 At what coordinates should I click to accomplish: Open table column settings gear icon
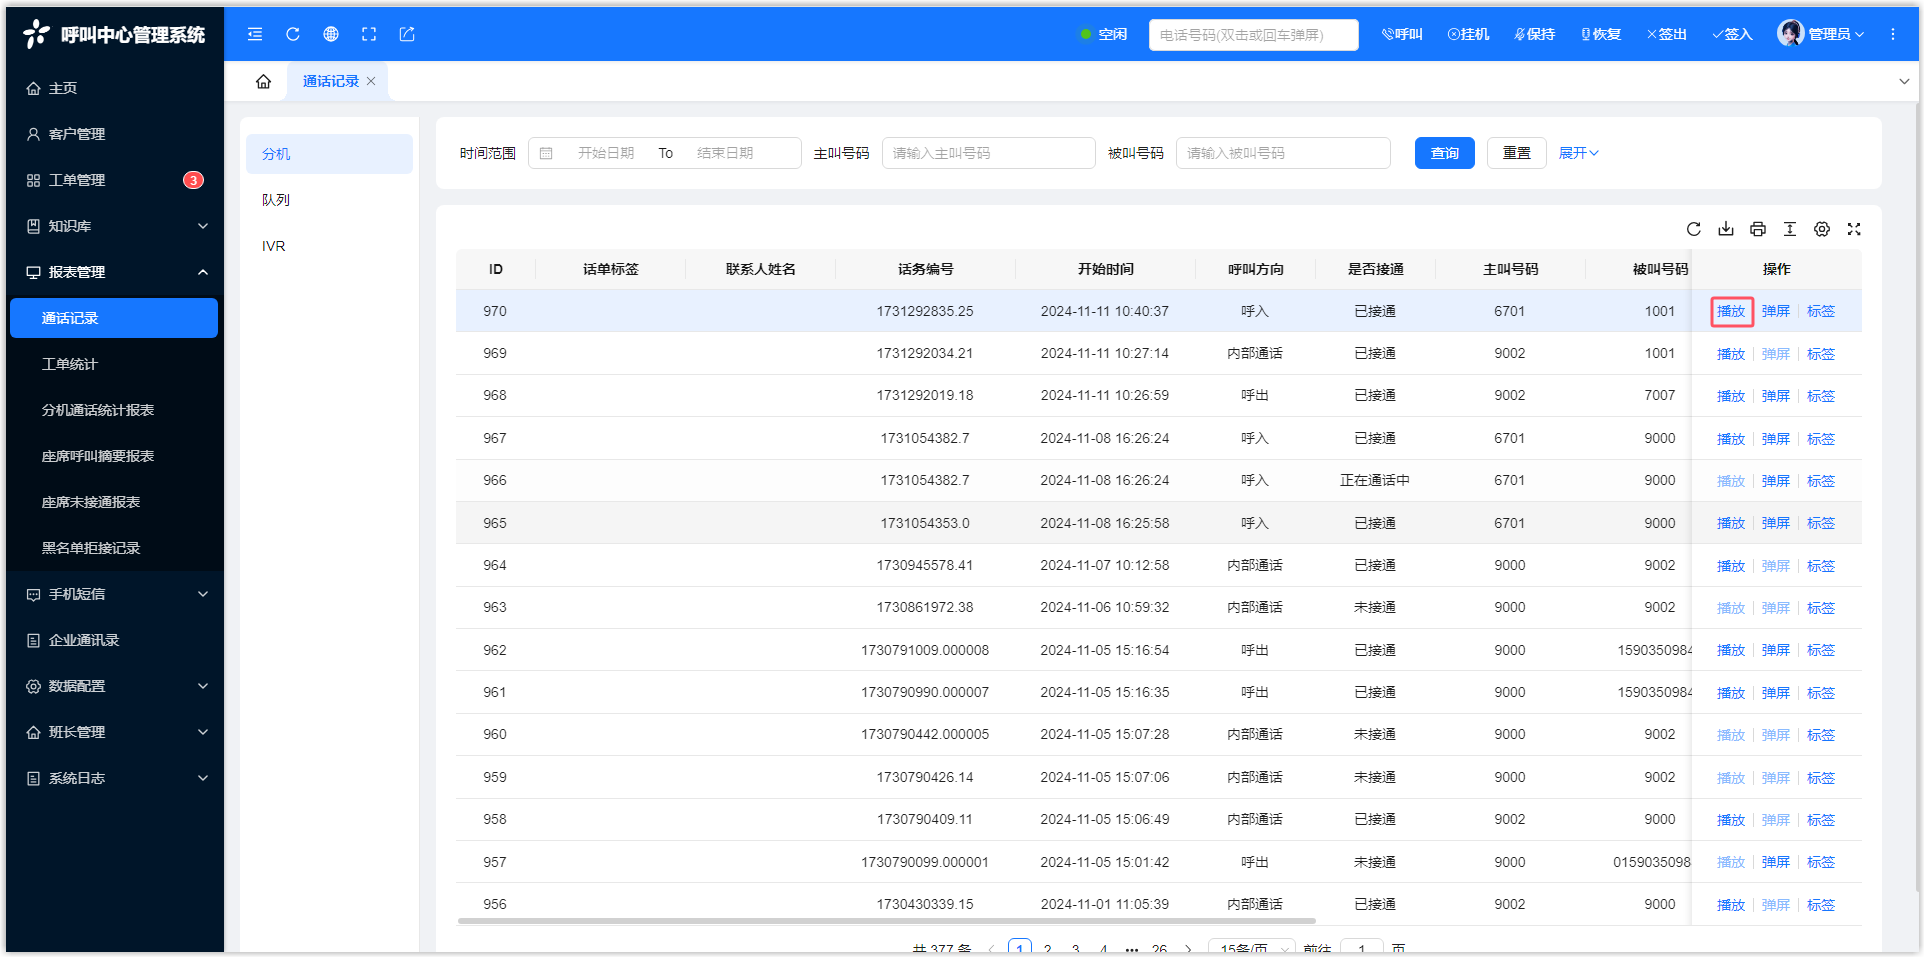tap(1822, 229)
